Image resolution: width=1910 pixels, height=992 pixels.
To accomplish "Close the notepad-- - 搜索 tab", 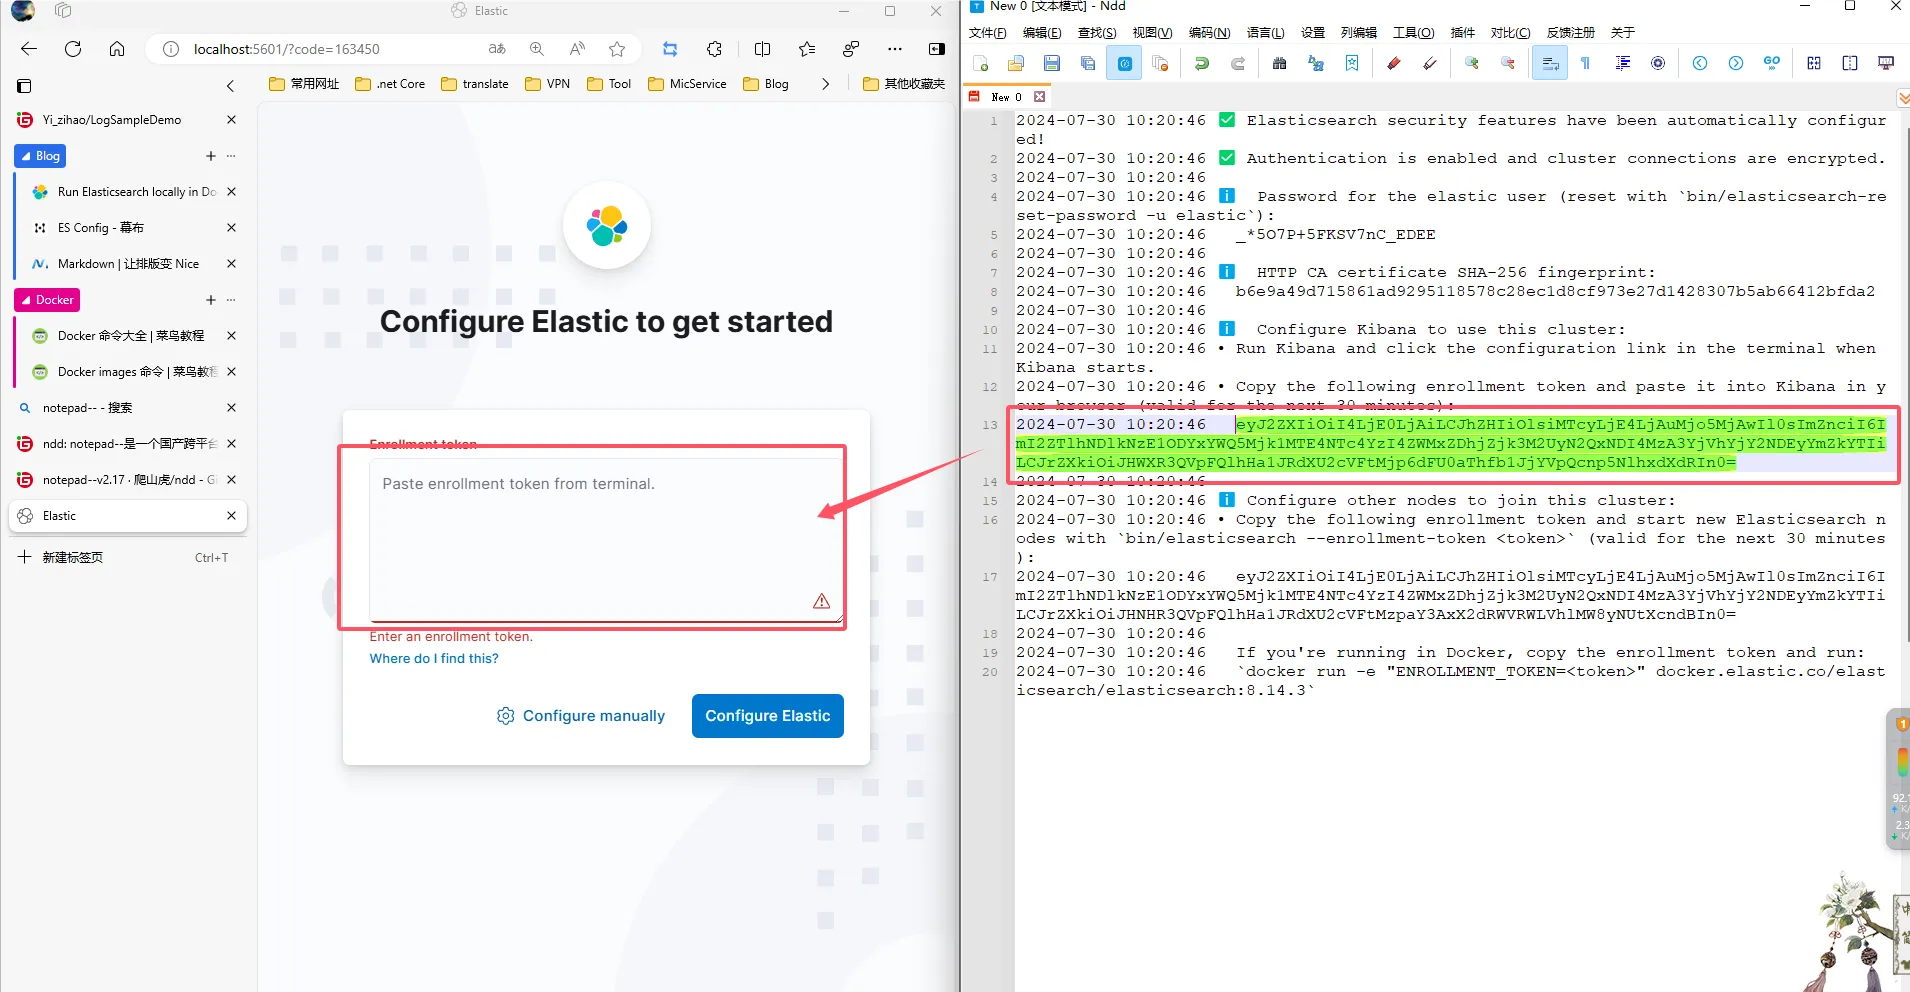I will (231, 408).
